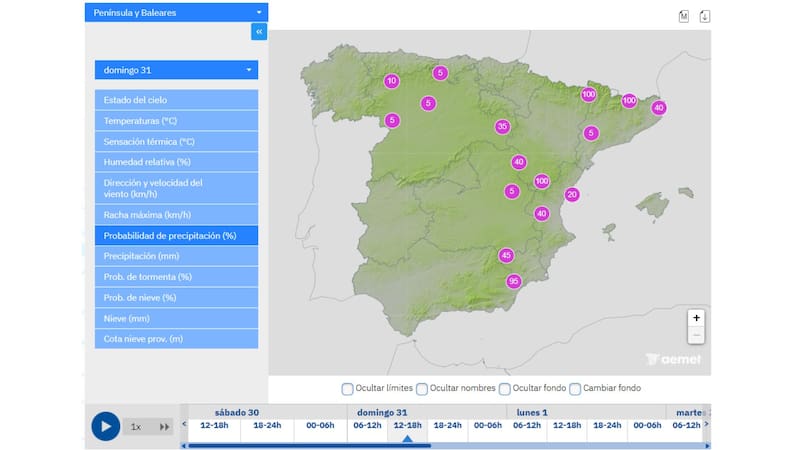The width and height of the screenshot is (800, 450).
Task: Select Dirección y velocidad del viento layer
Action: [177, 188]
